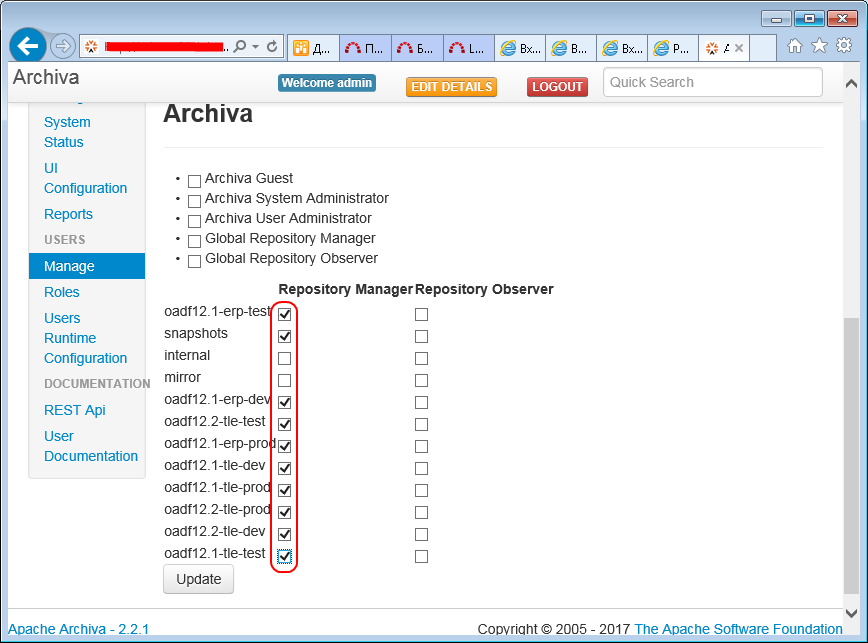This screenshot has width=868, height=643.
Task: Check Repository Manager for the internal repository
Action: [284, 358]
